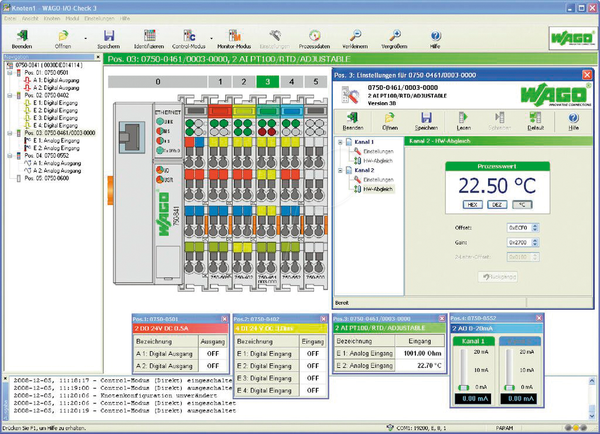Increase Offset with its stepper arrows

tap(535, 228)
